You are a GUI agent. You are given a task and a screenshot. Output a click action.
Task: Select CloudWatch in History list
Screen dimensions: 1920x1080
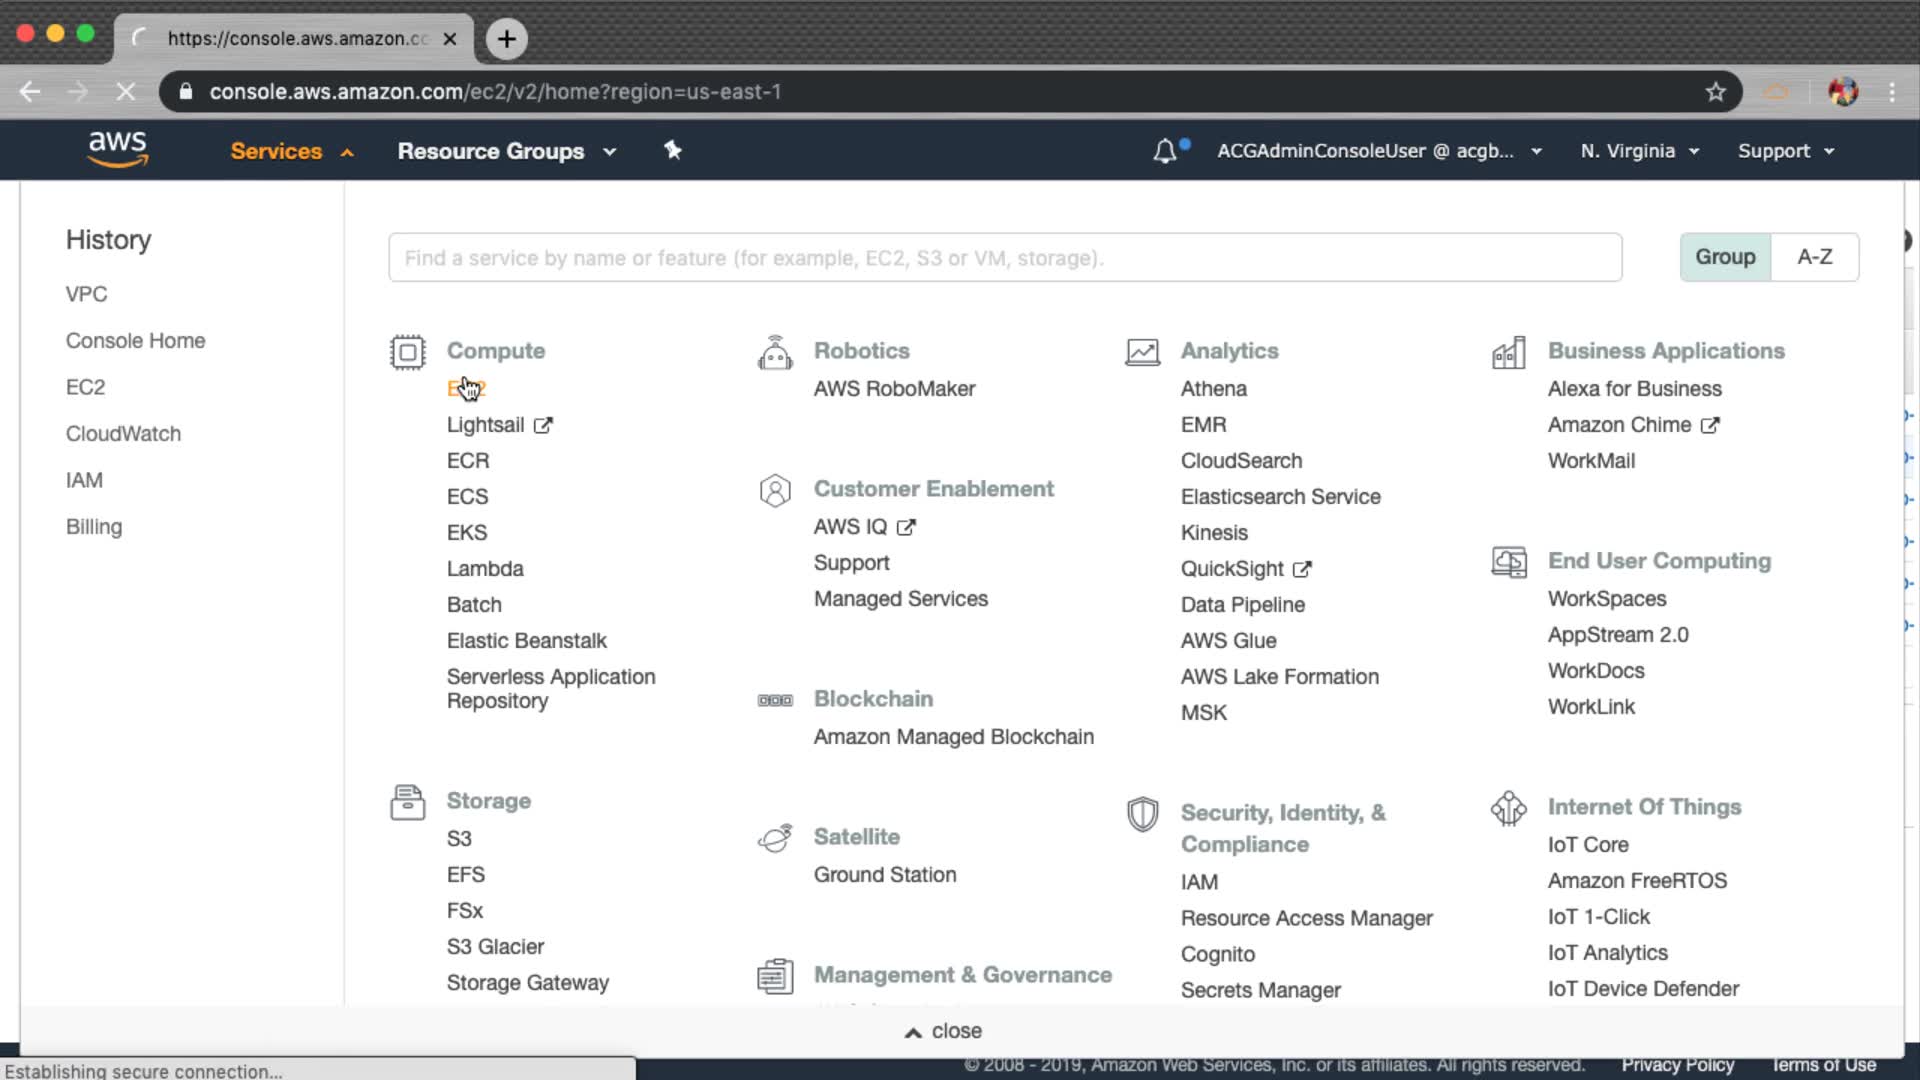coord(123,434)
